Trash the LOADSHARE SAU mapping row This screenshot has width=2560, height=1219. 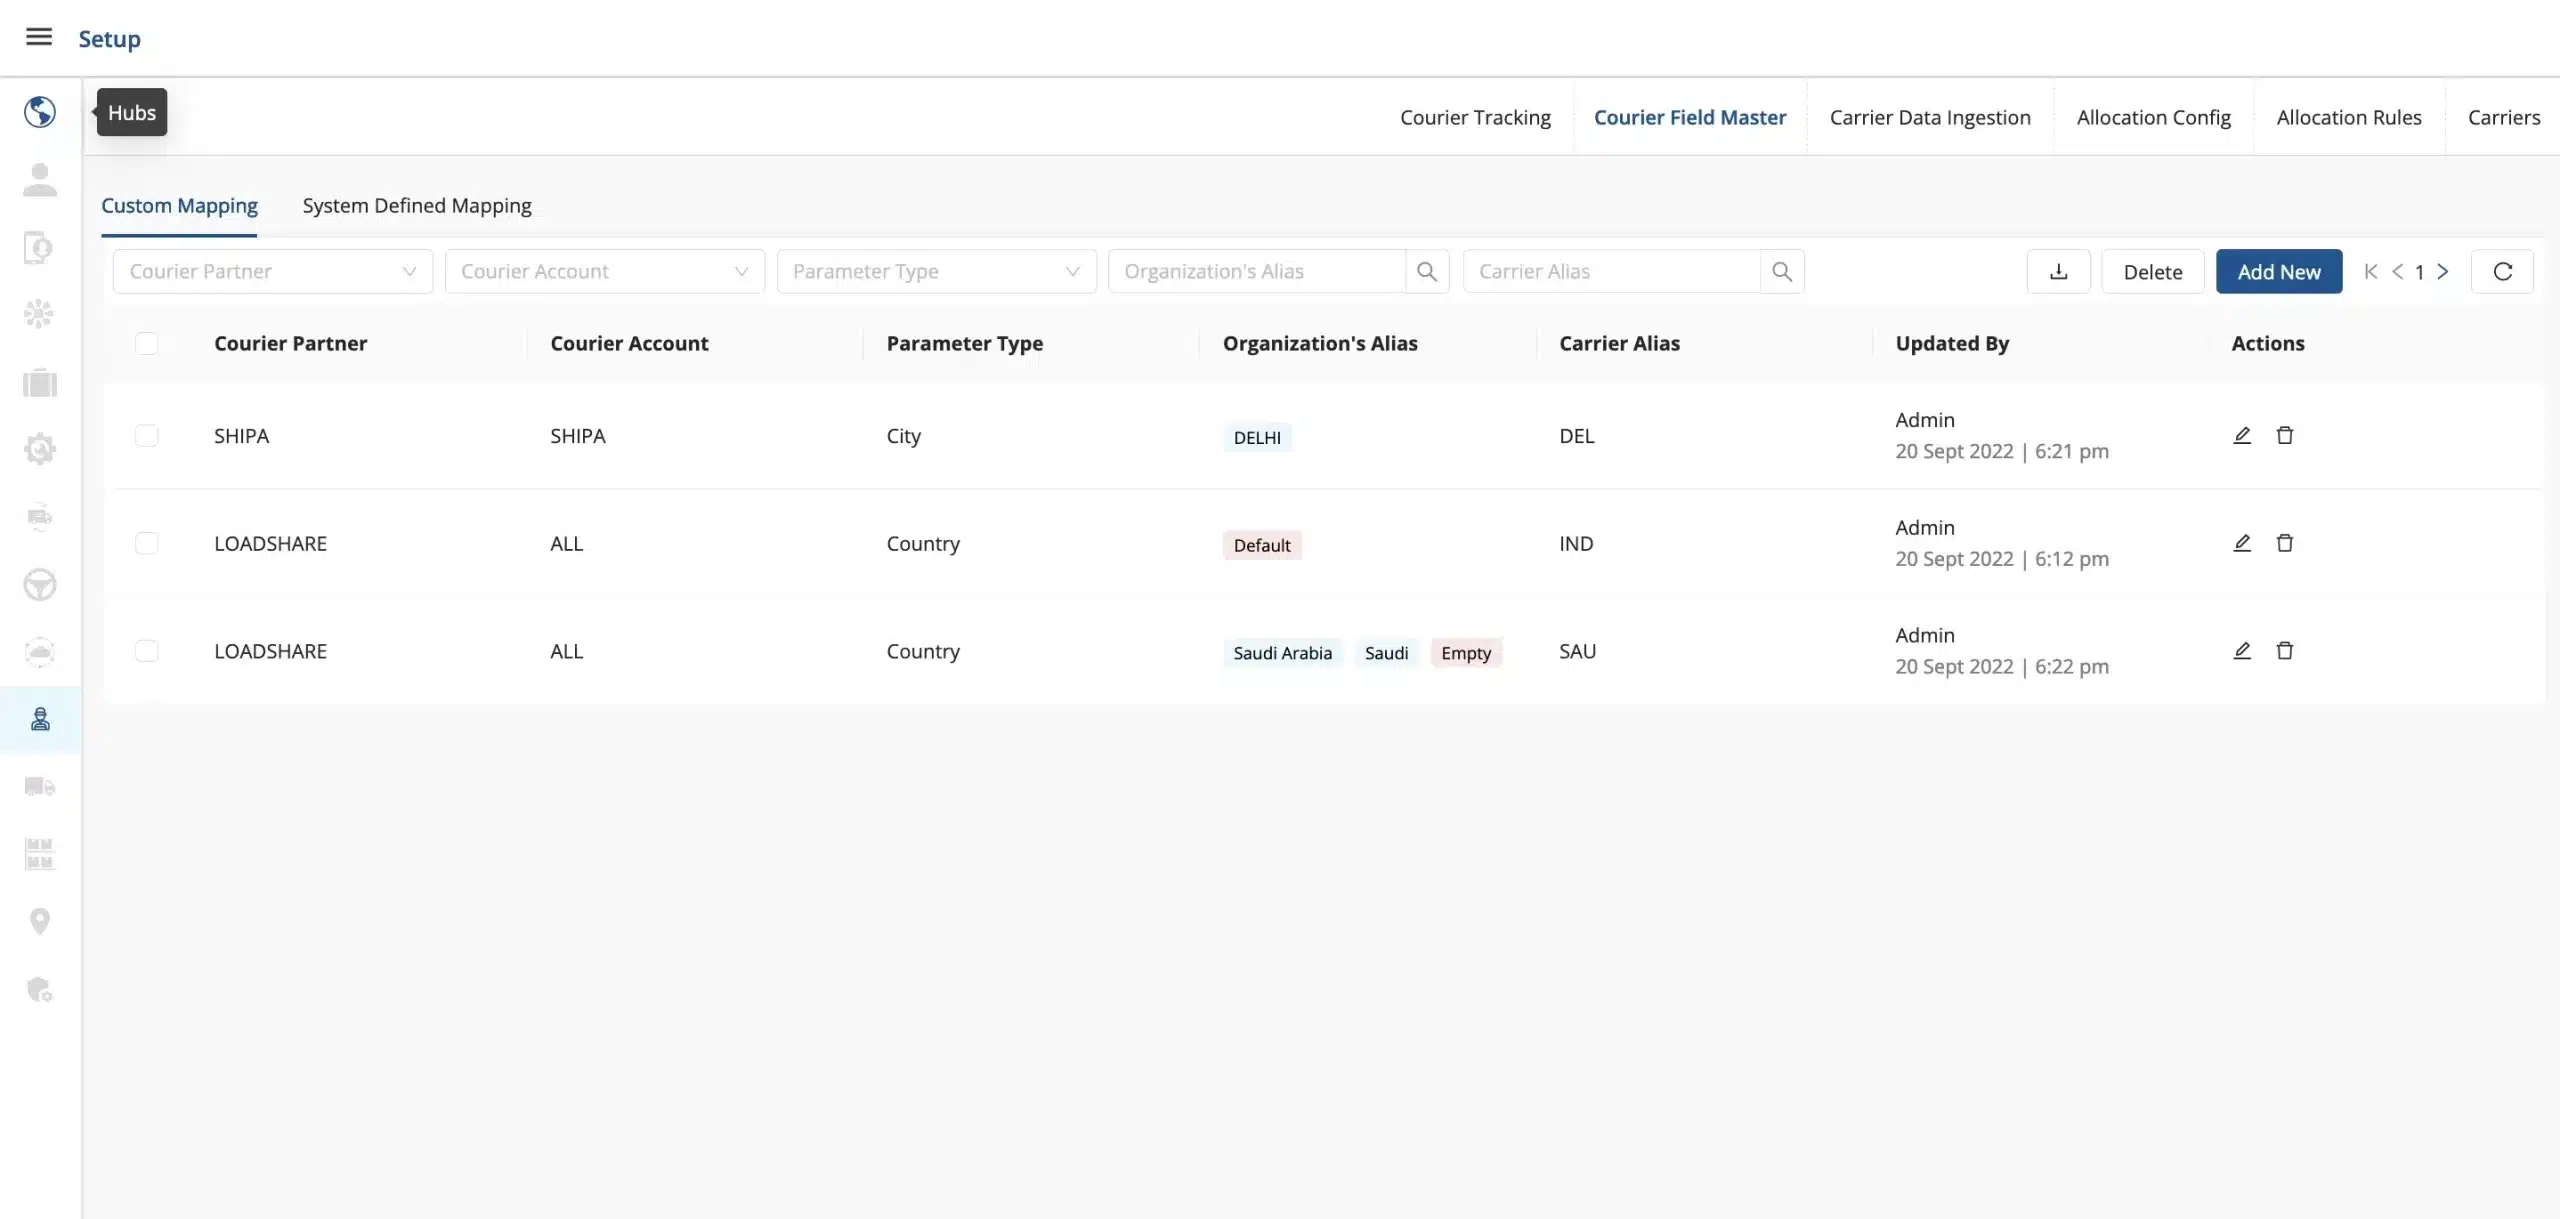[2285, 651]
